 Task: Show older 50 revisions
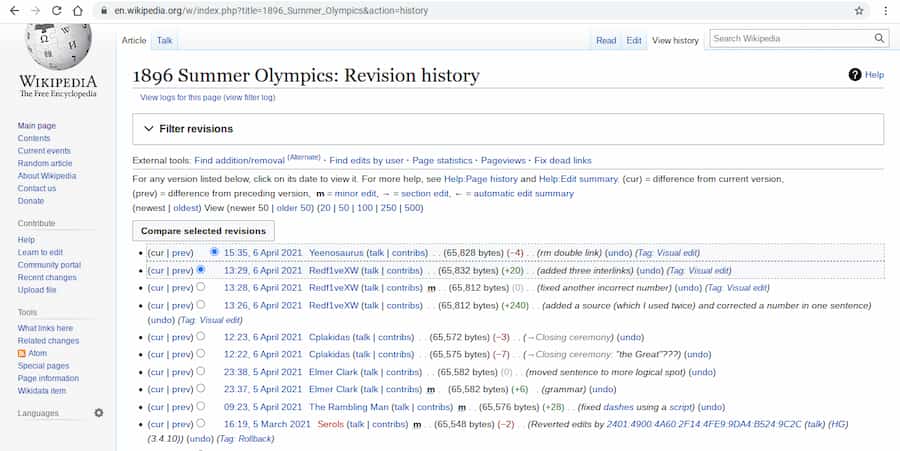click(x=294, y=208)
